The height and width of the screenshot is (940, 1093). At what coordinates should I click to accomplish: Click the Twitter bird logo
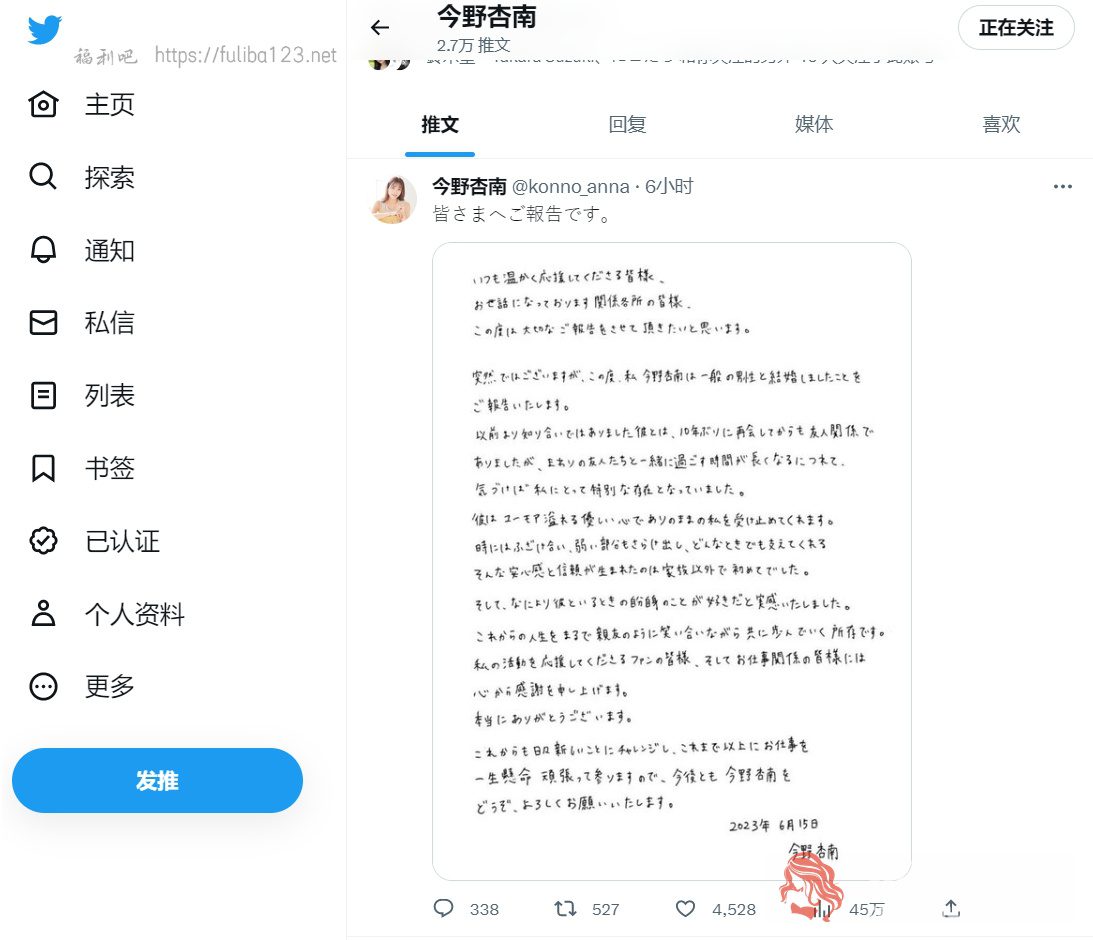pyautogui.click(x=45, y=29)
